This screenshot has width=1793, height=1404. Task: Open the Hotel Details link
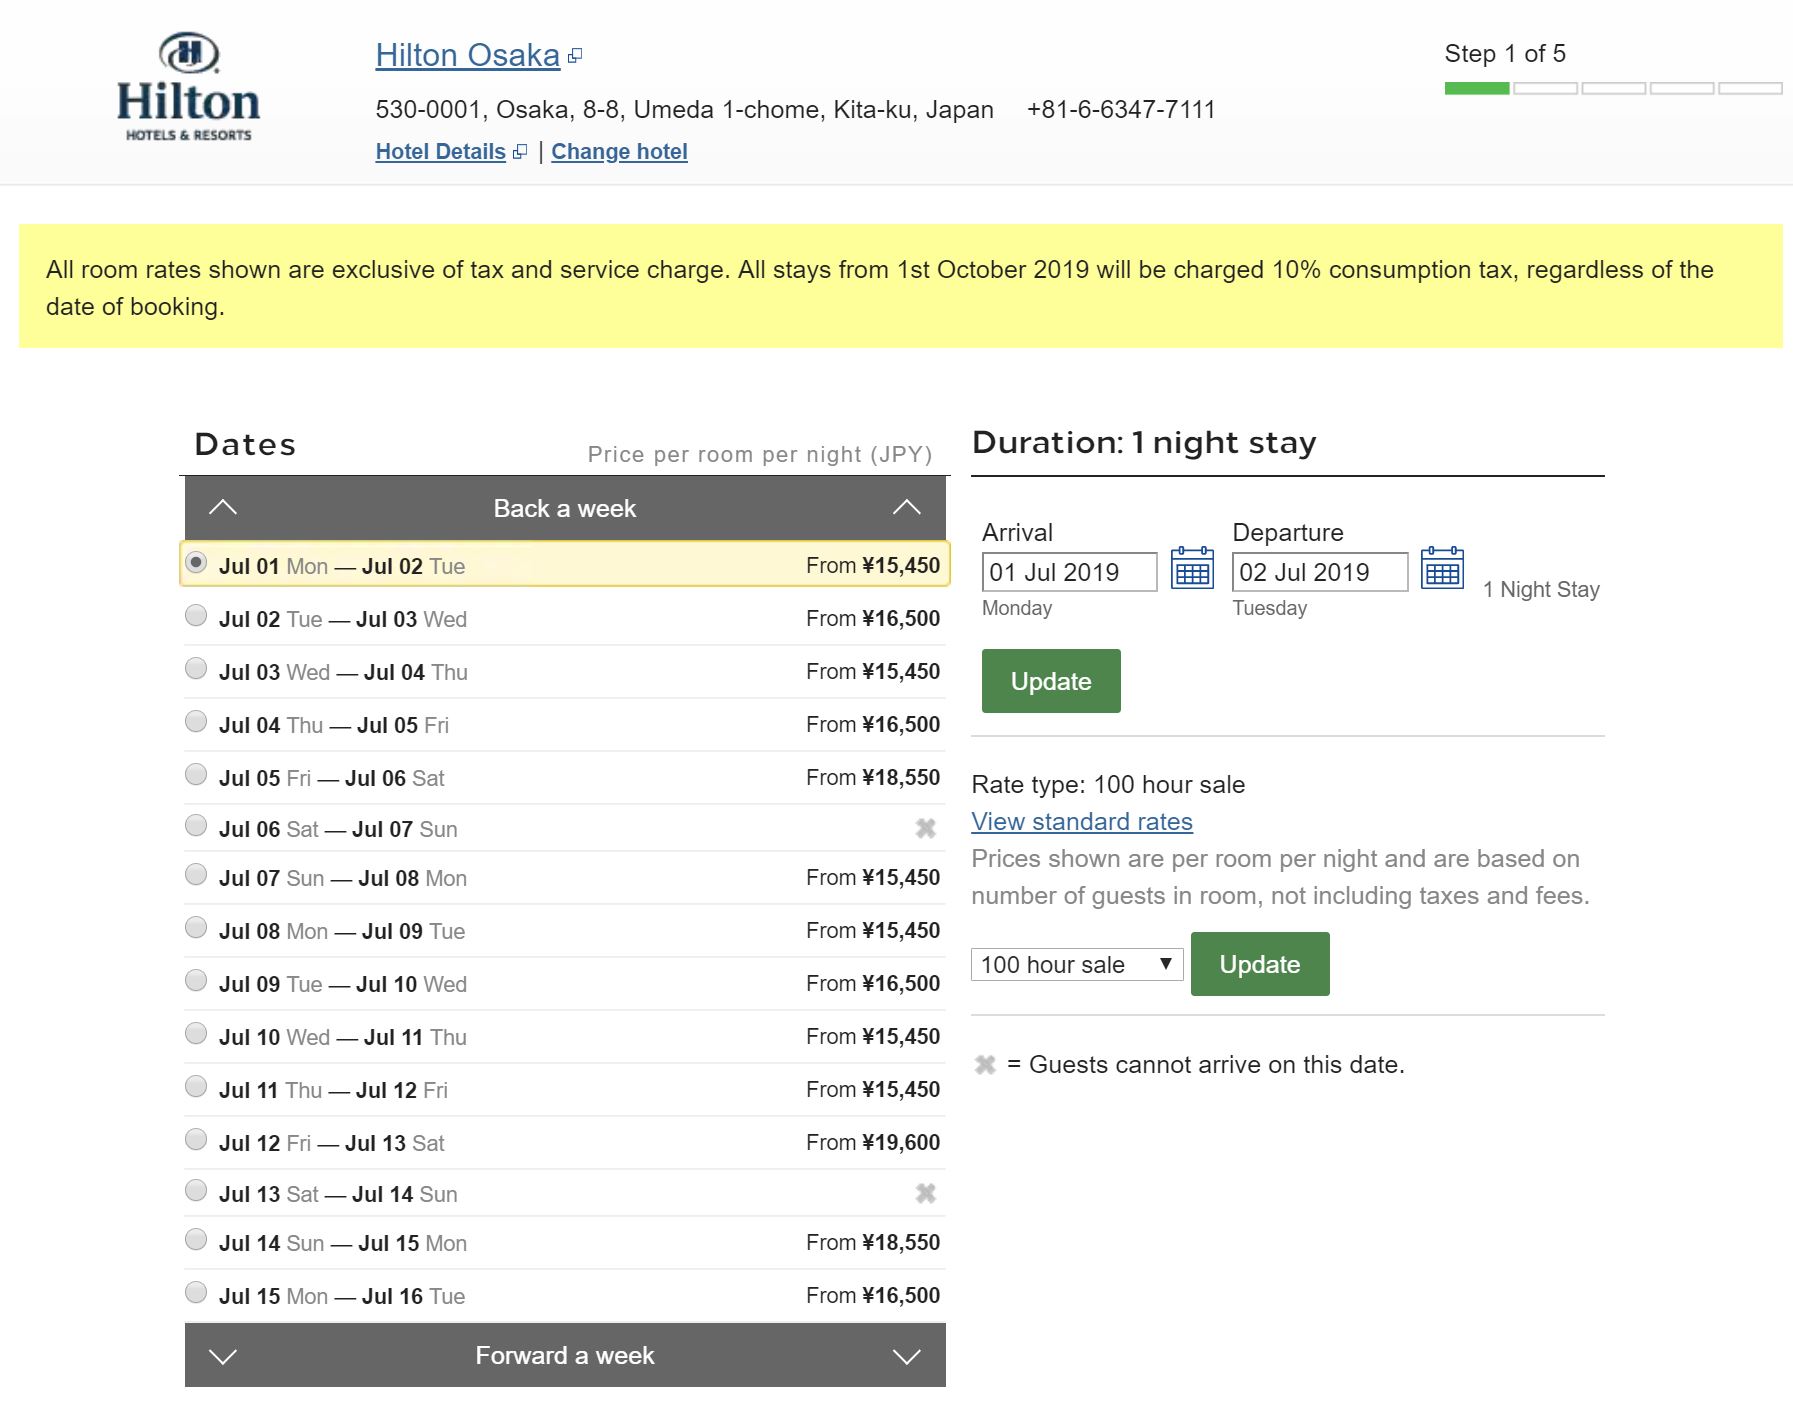tap(440, 152)
